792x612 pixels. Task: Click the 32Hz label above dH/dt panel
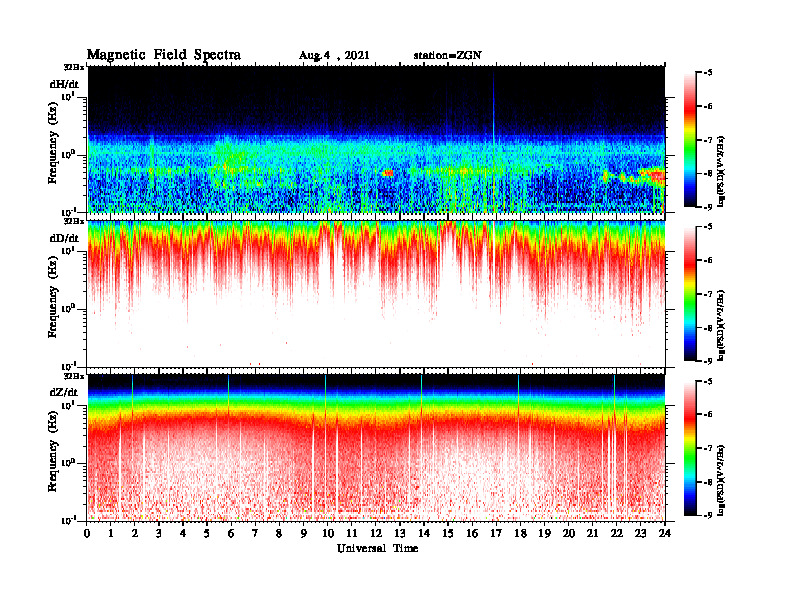point(74,67)
